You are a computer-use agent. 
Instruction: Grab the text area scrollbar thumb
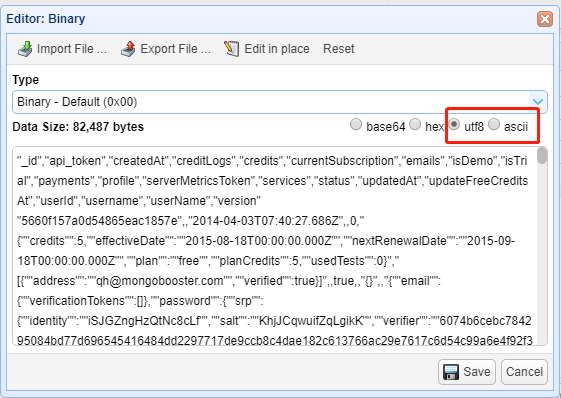tap(542, 156)
